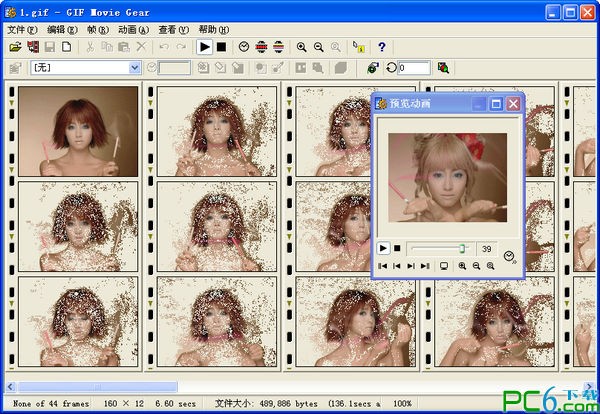600x414 pixels.
Task: Click the undo arrow icon
Action: pyautogui.click(x=164, y=47)
